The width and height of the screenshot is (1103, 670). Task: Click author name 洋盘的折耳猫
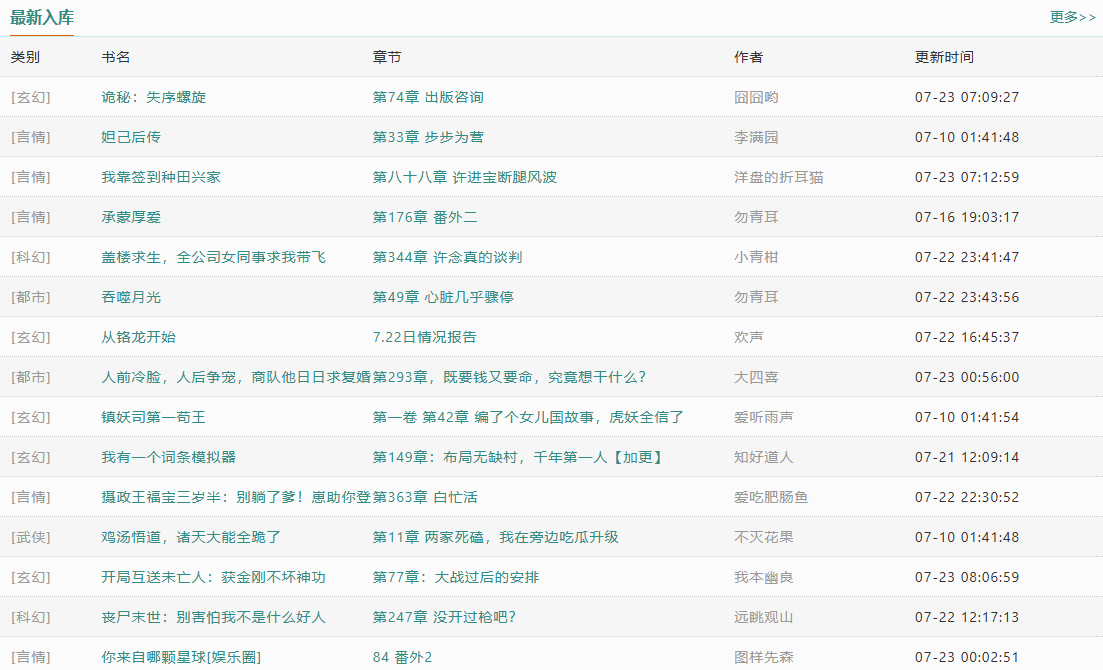pyautogui.click(x=779, y=177)
